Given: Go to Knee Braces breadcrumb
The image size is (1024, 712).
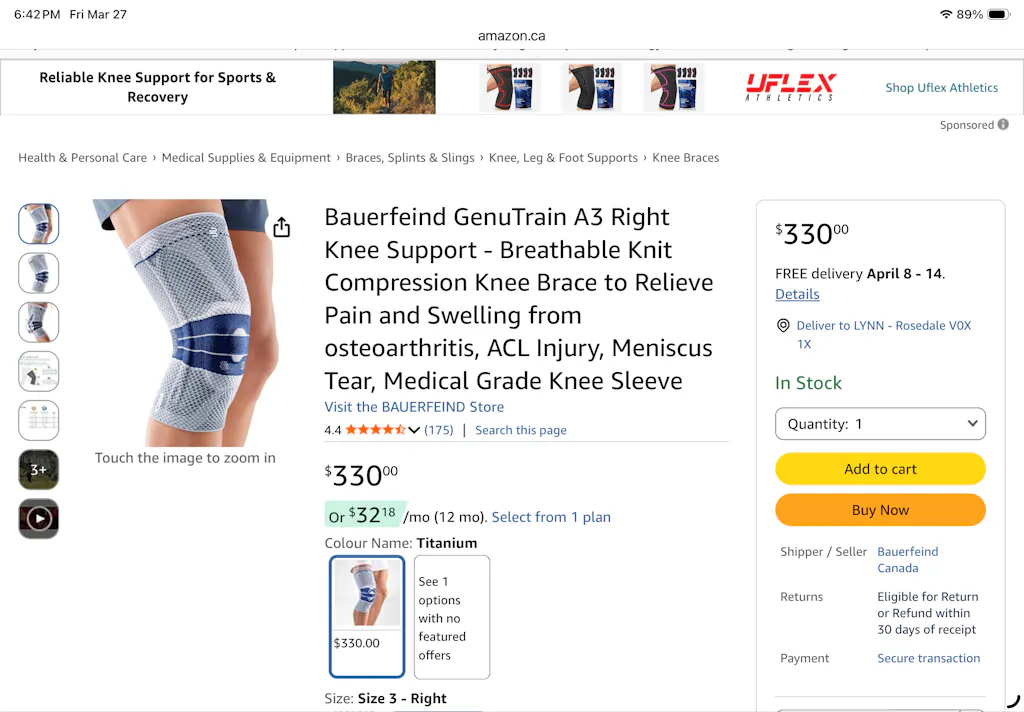Looking at the screenshot, I should (686, 158).
